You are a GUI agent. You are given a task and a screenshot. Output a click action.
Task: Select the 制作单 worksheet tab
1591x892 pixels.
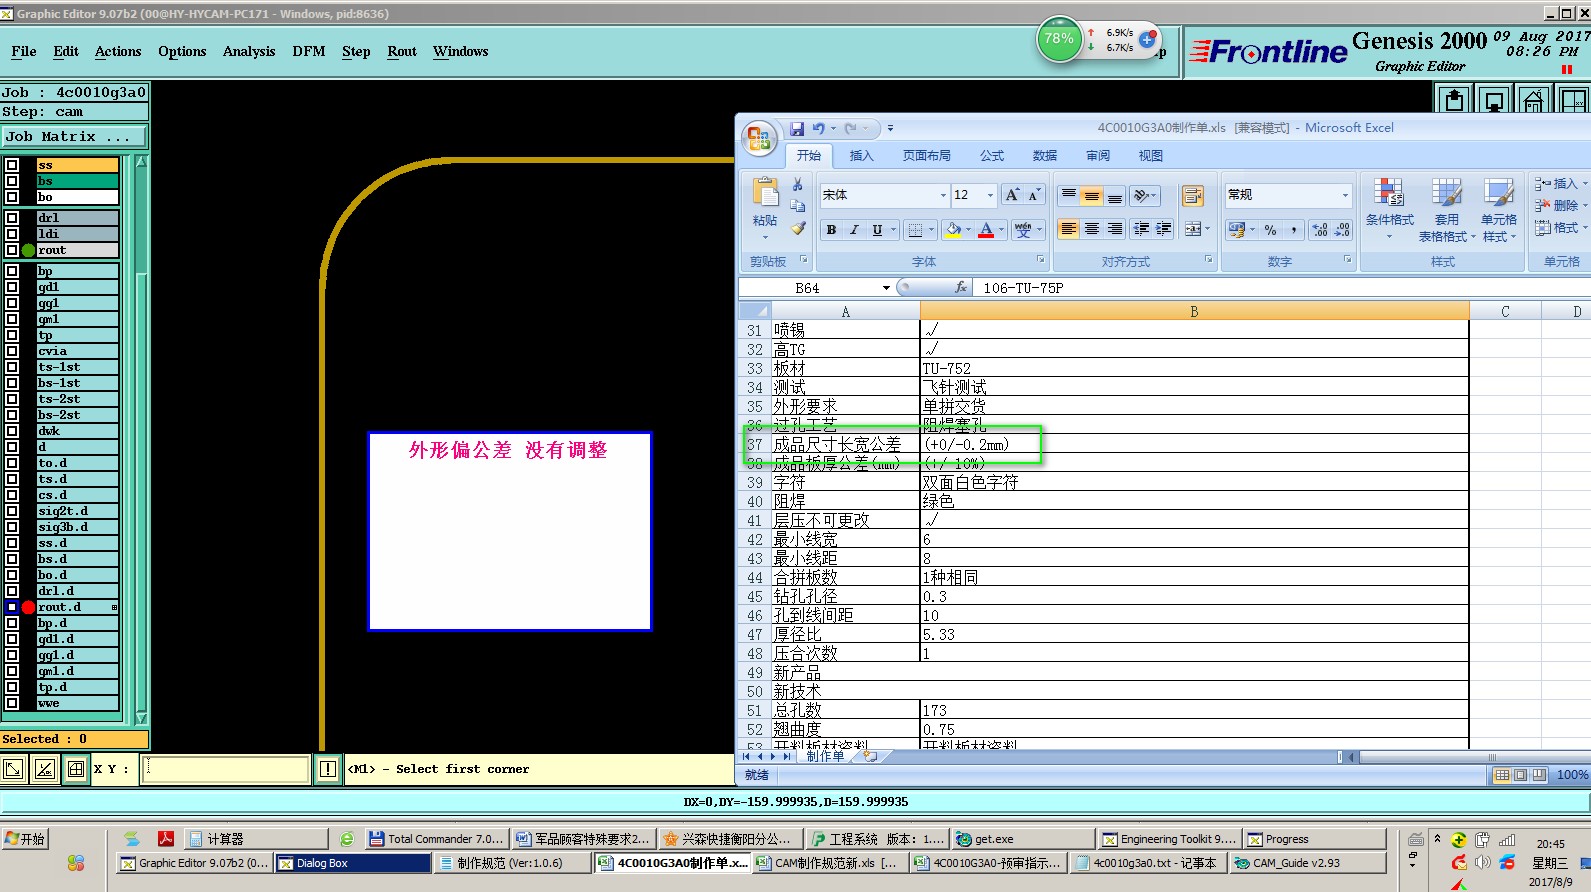825,756
